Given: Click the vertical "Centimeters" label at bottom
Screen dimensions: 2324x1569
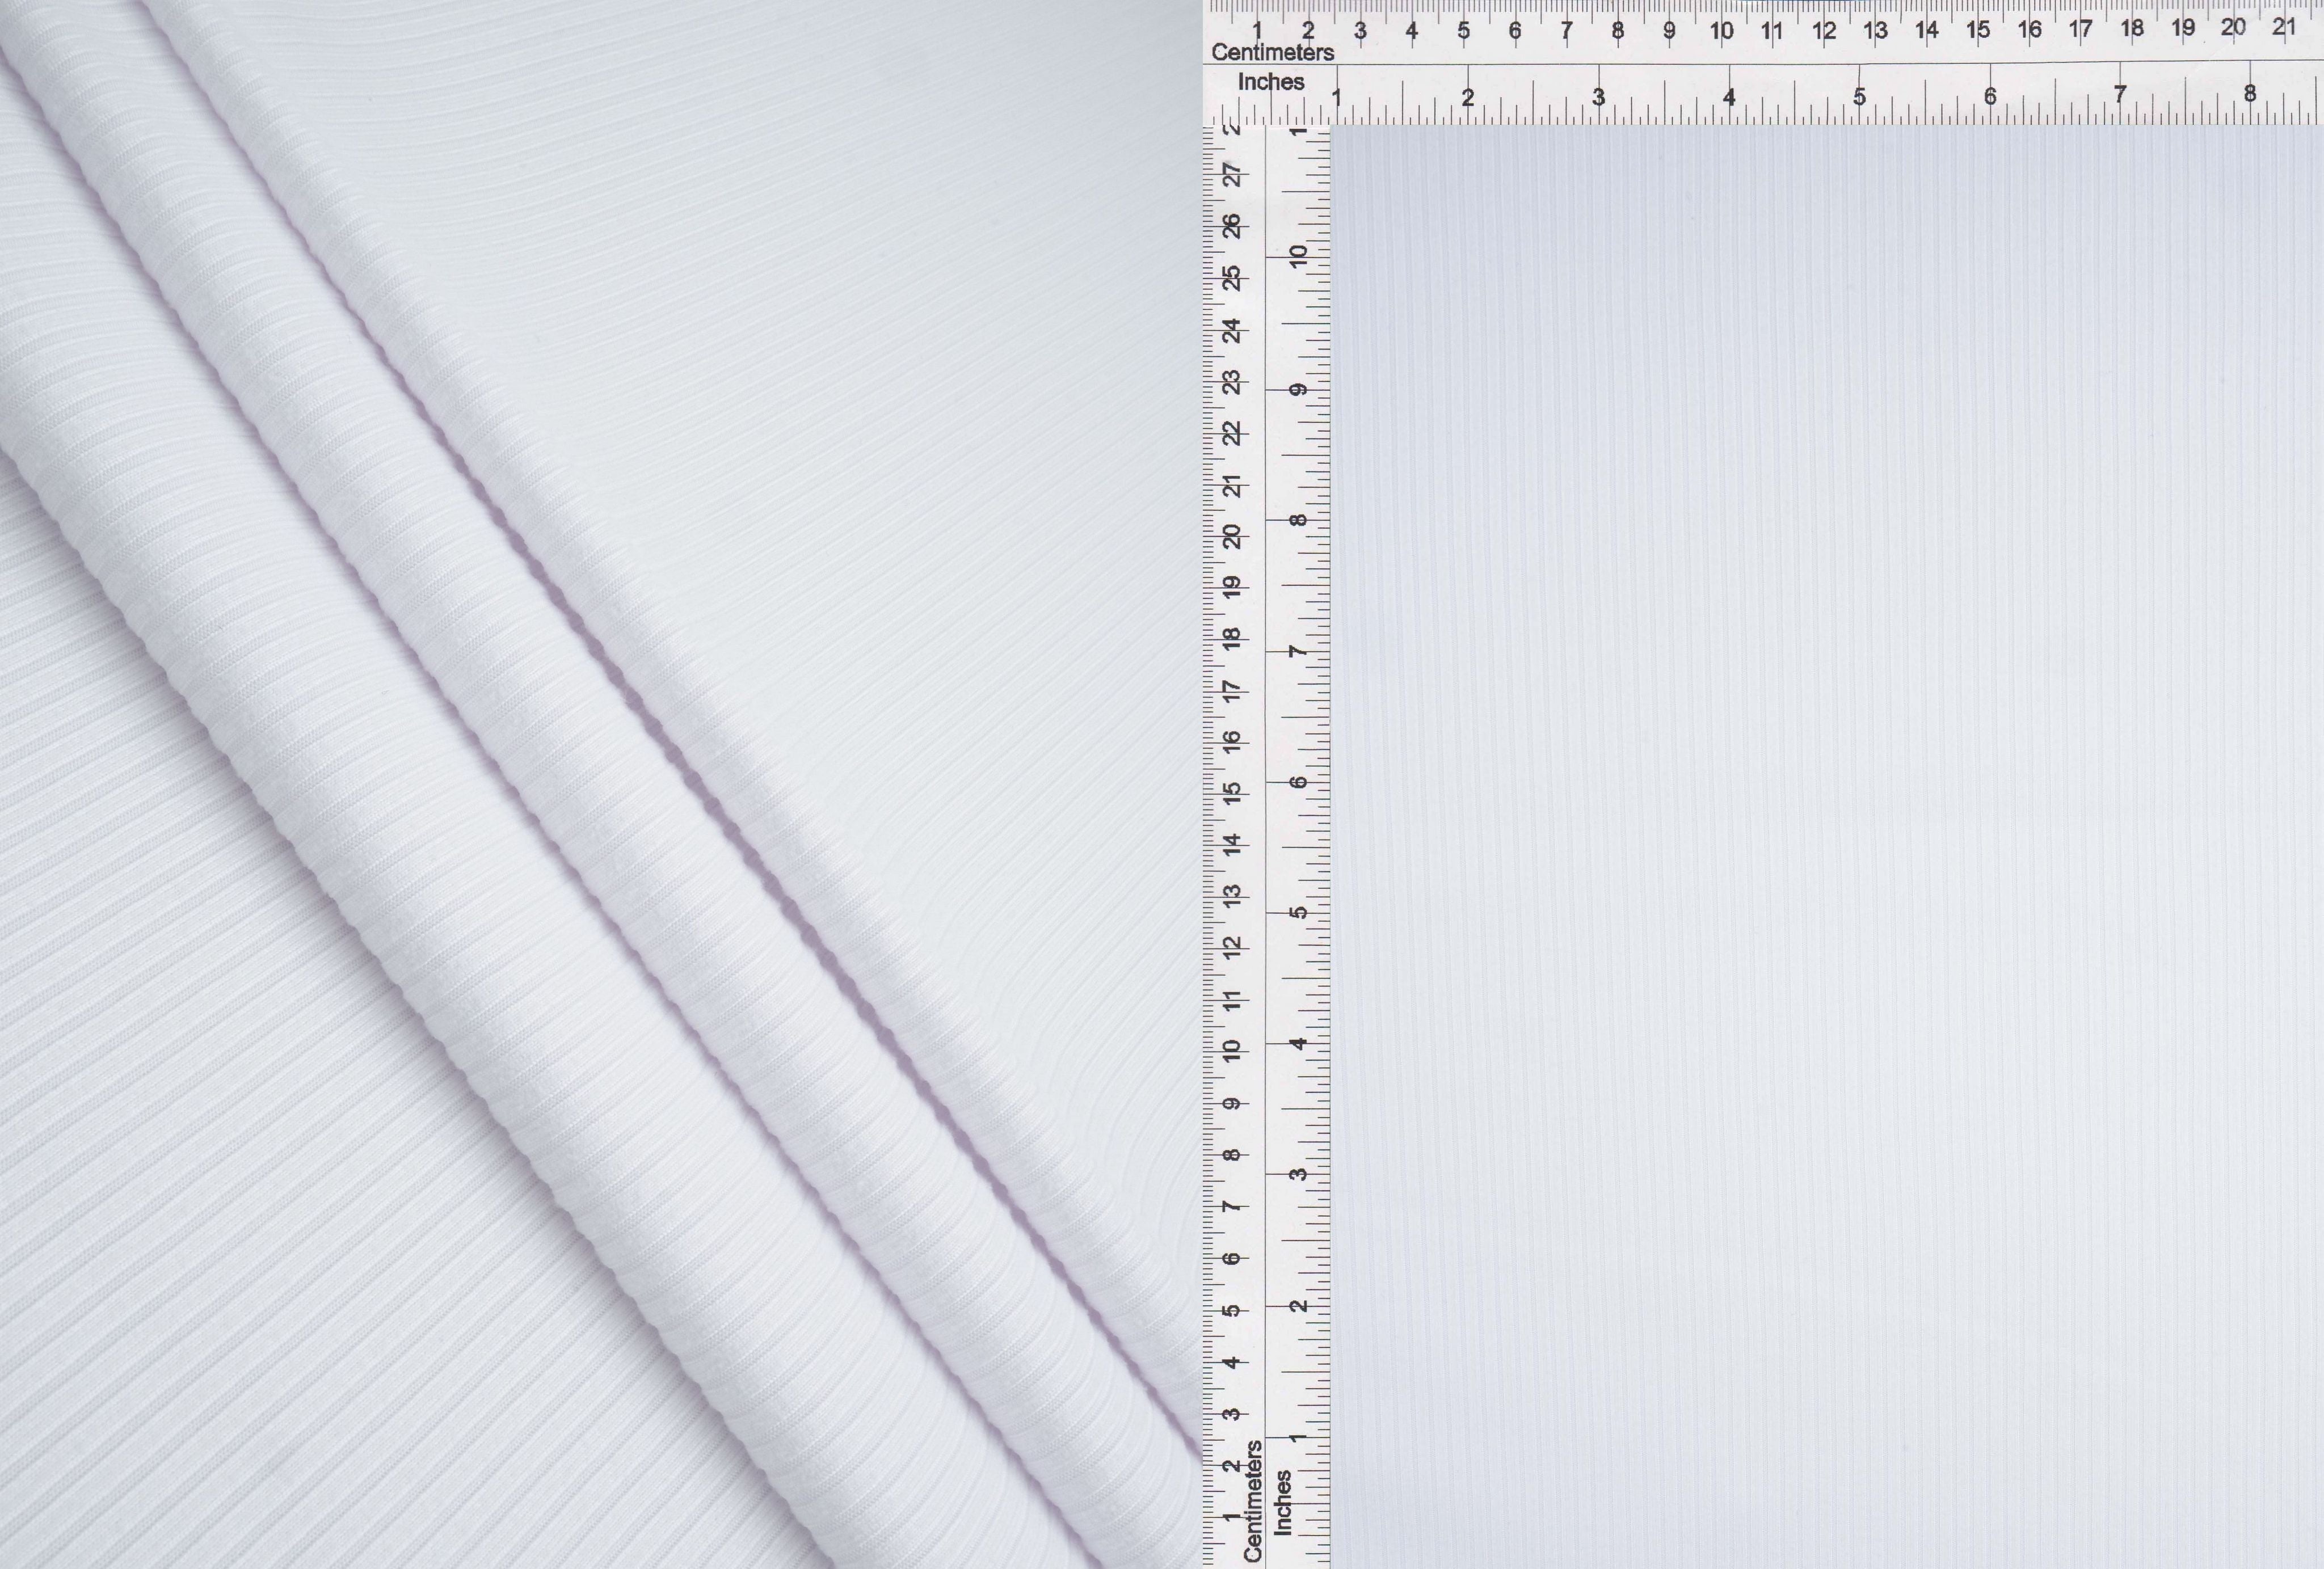Looking at the screenshot, I should click(x=1252, y=1500).
